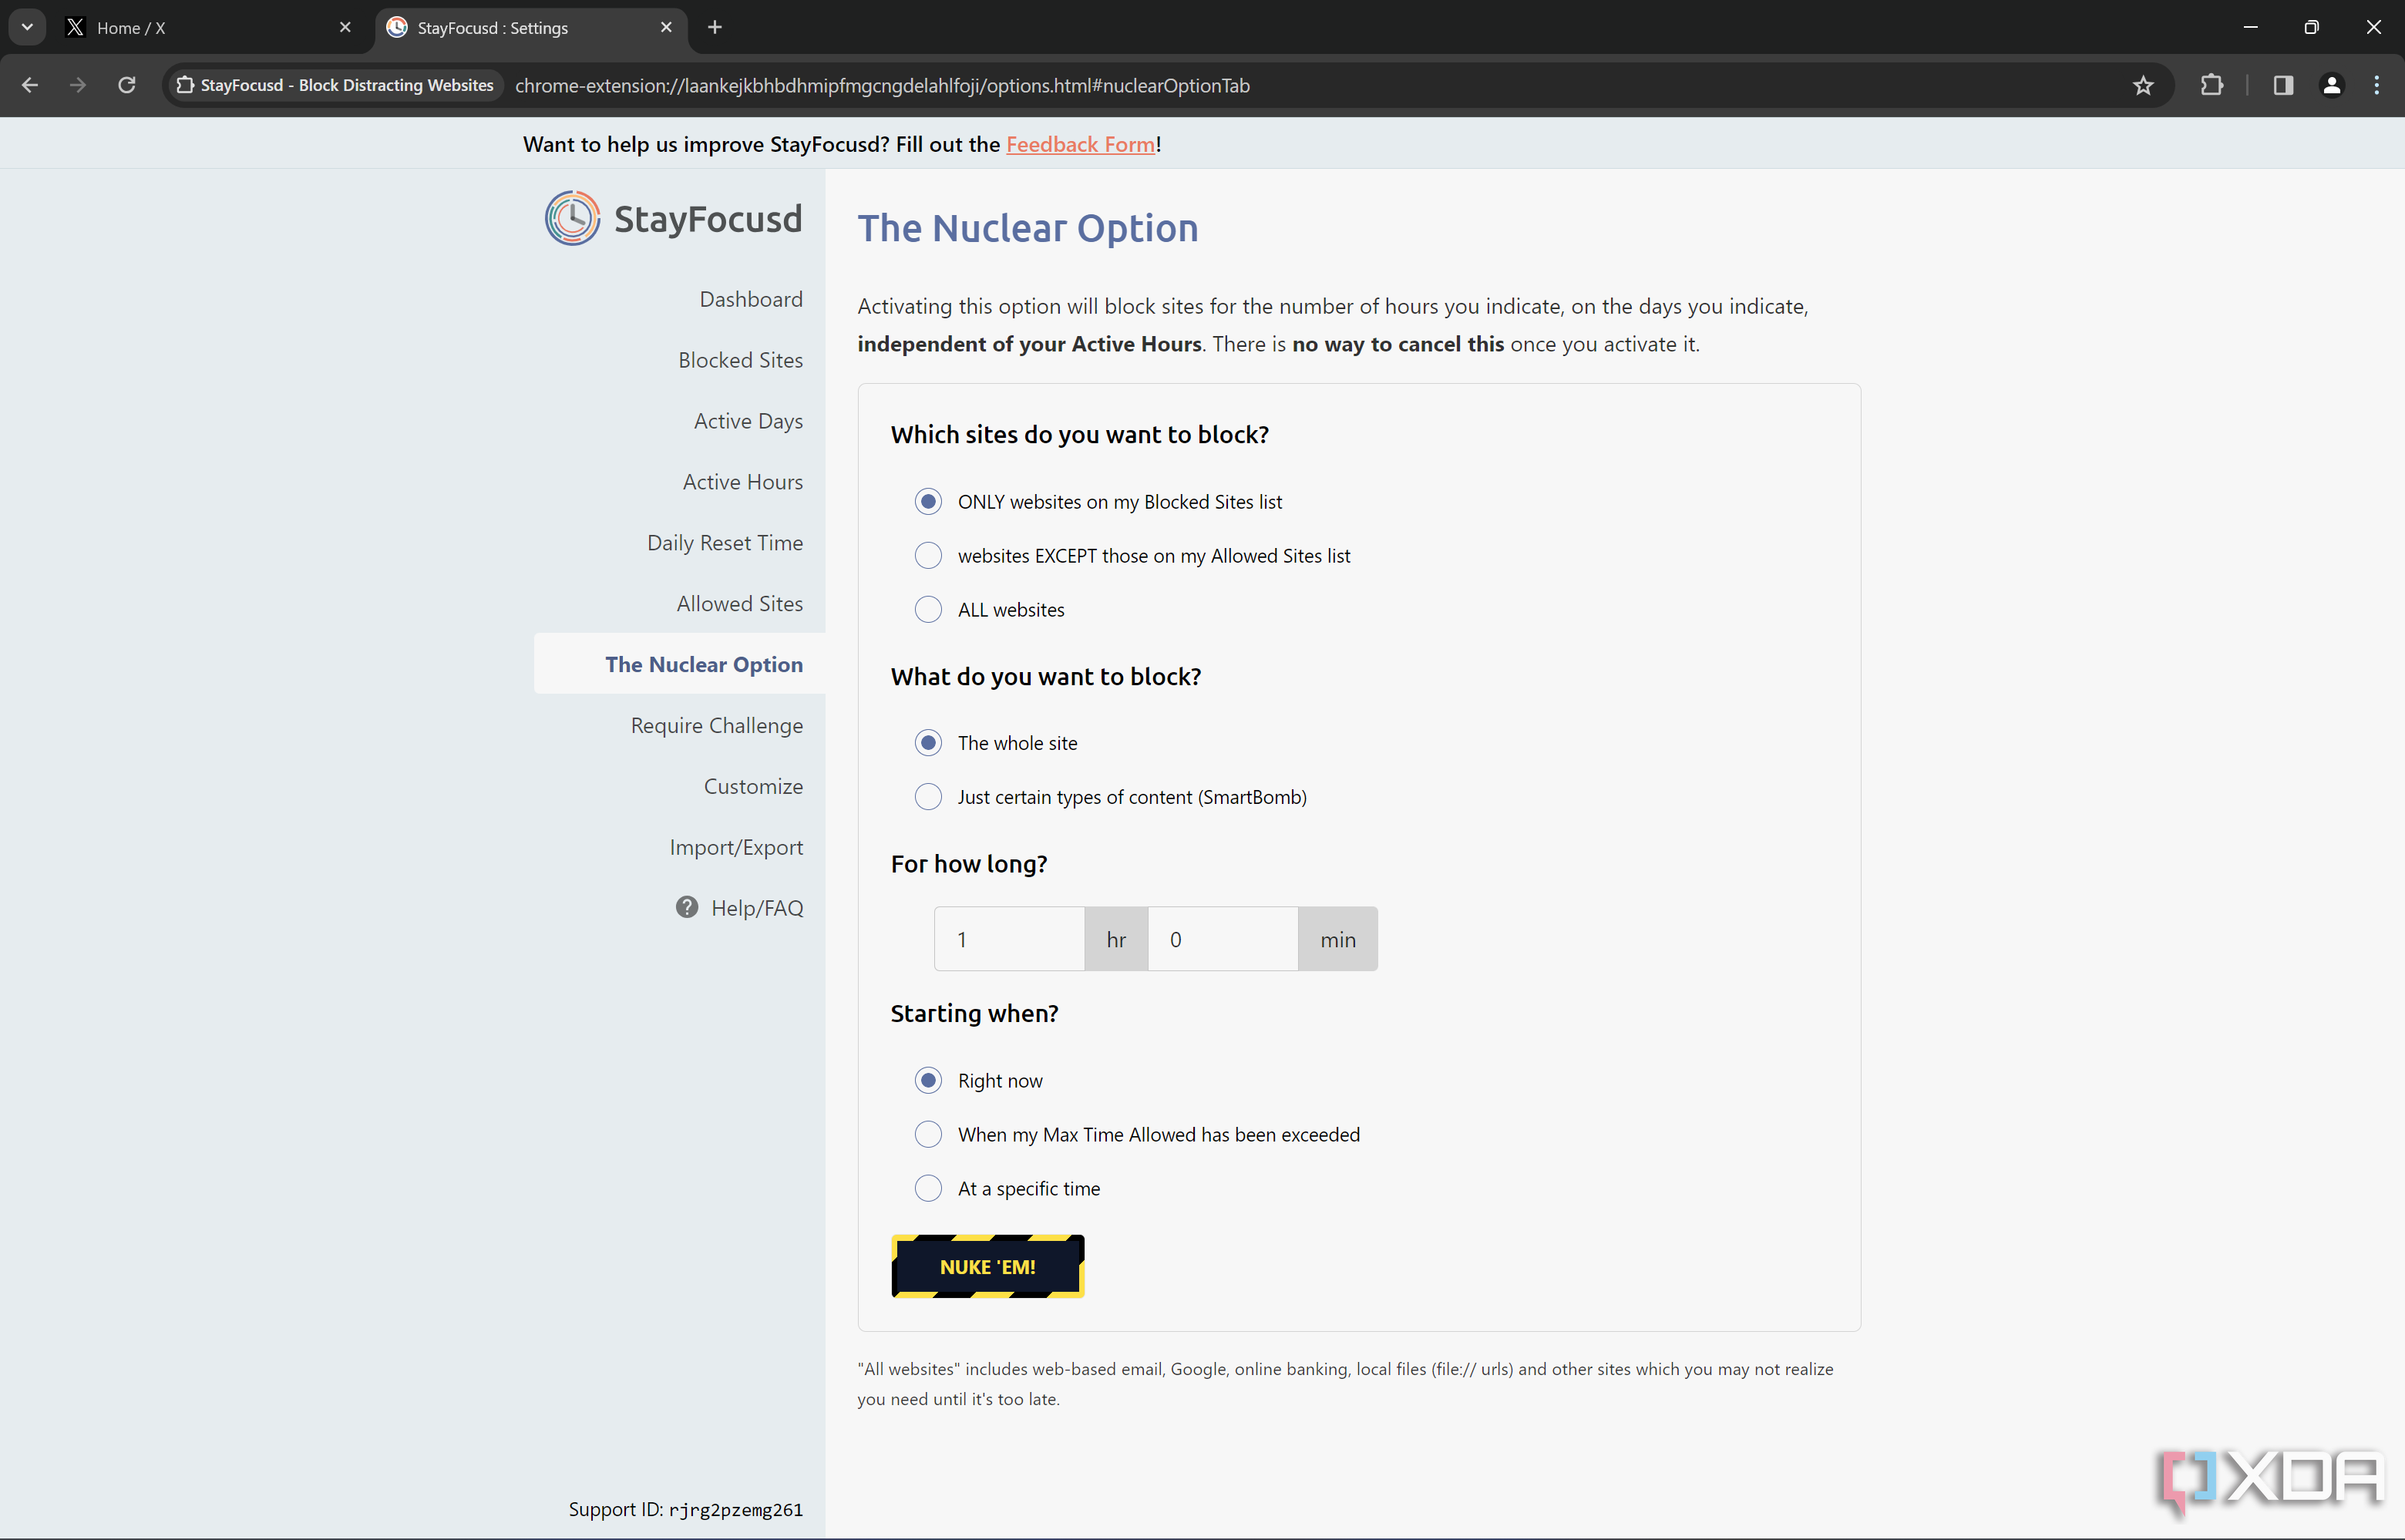
Task: Select ALL websites option
Action: point(928,609)
